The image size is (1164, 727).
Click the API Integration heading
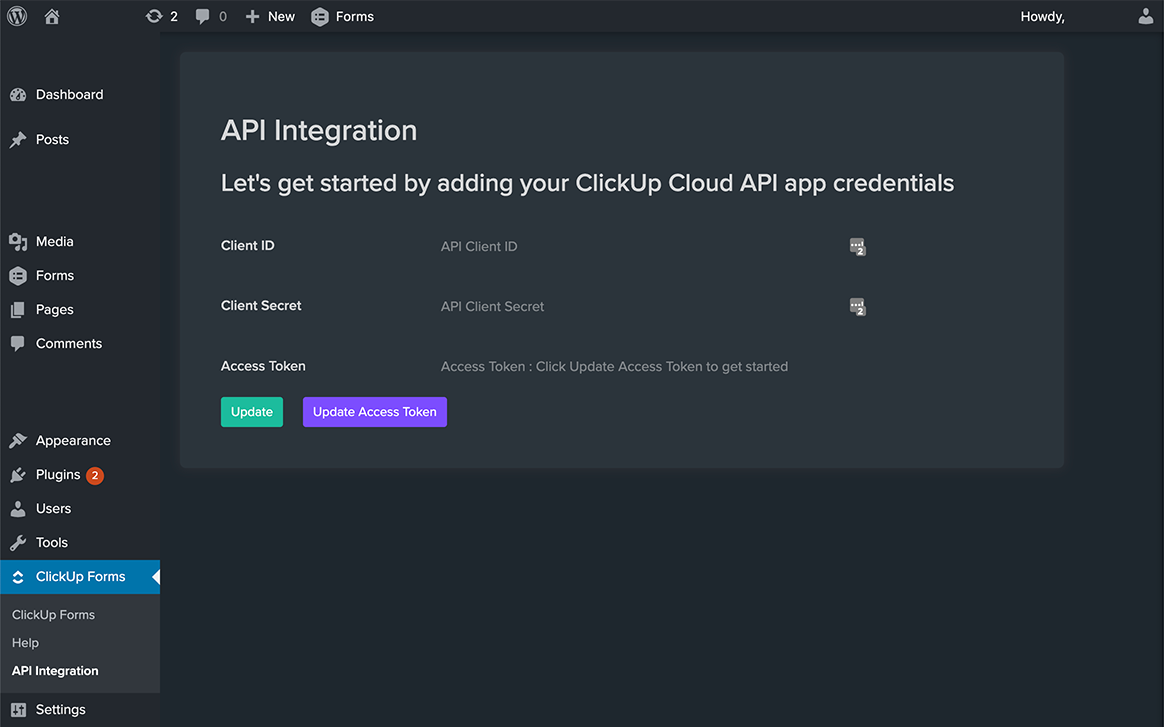pyautogui.click(x=319, y=131)
